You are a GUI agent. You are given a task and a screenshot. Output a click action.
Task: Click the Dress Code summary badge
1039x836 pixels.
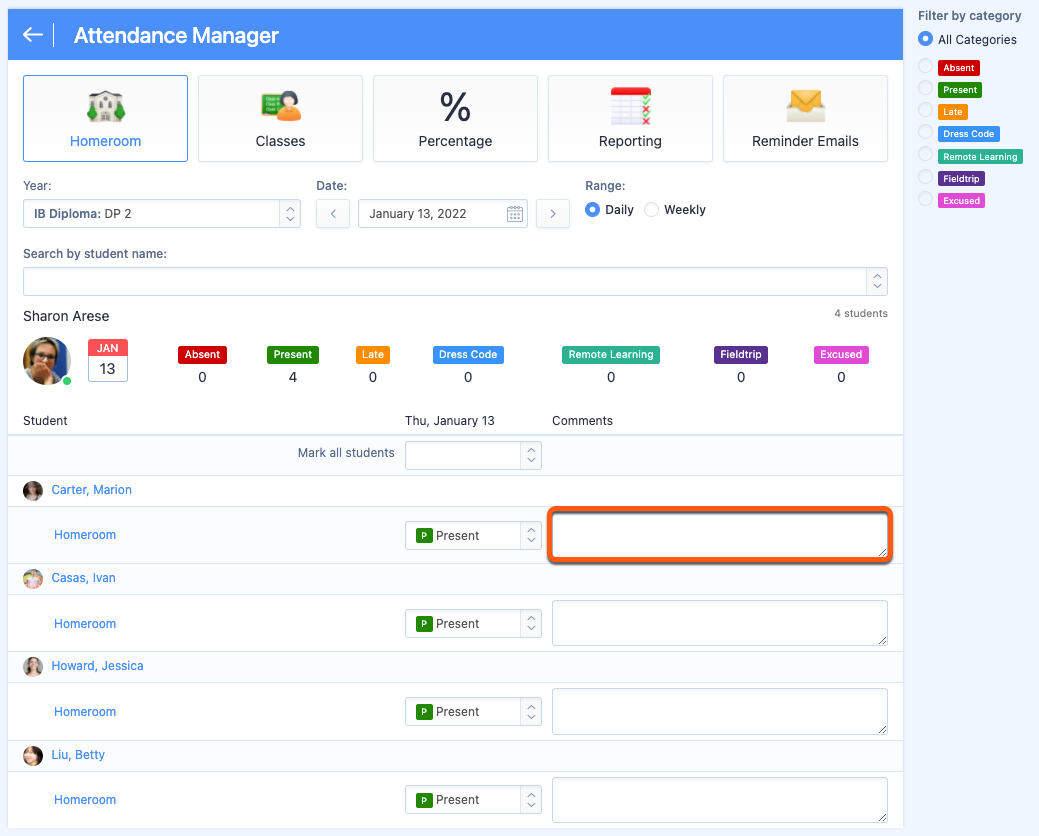tap(468, 354)
